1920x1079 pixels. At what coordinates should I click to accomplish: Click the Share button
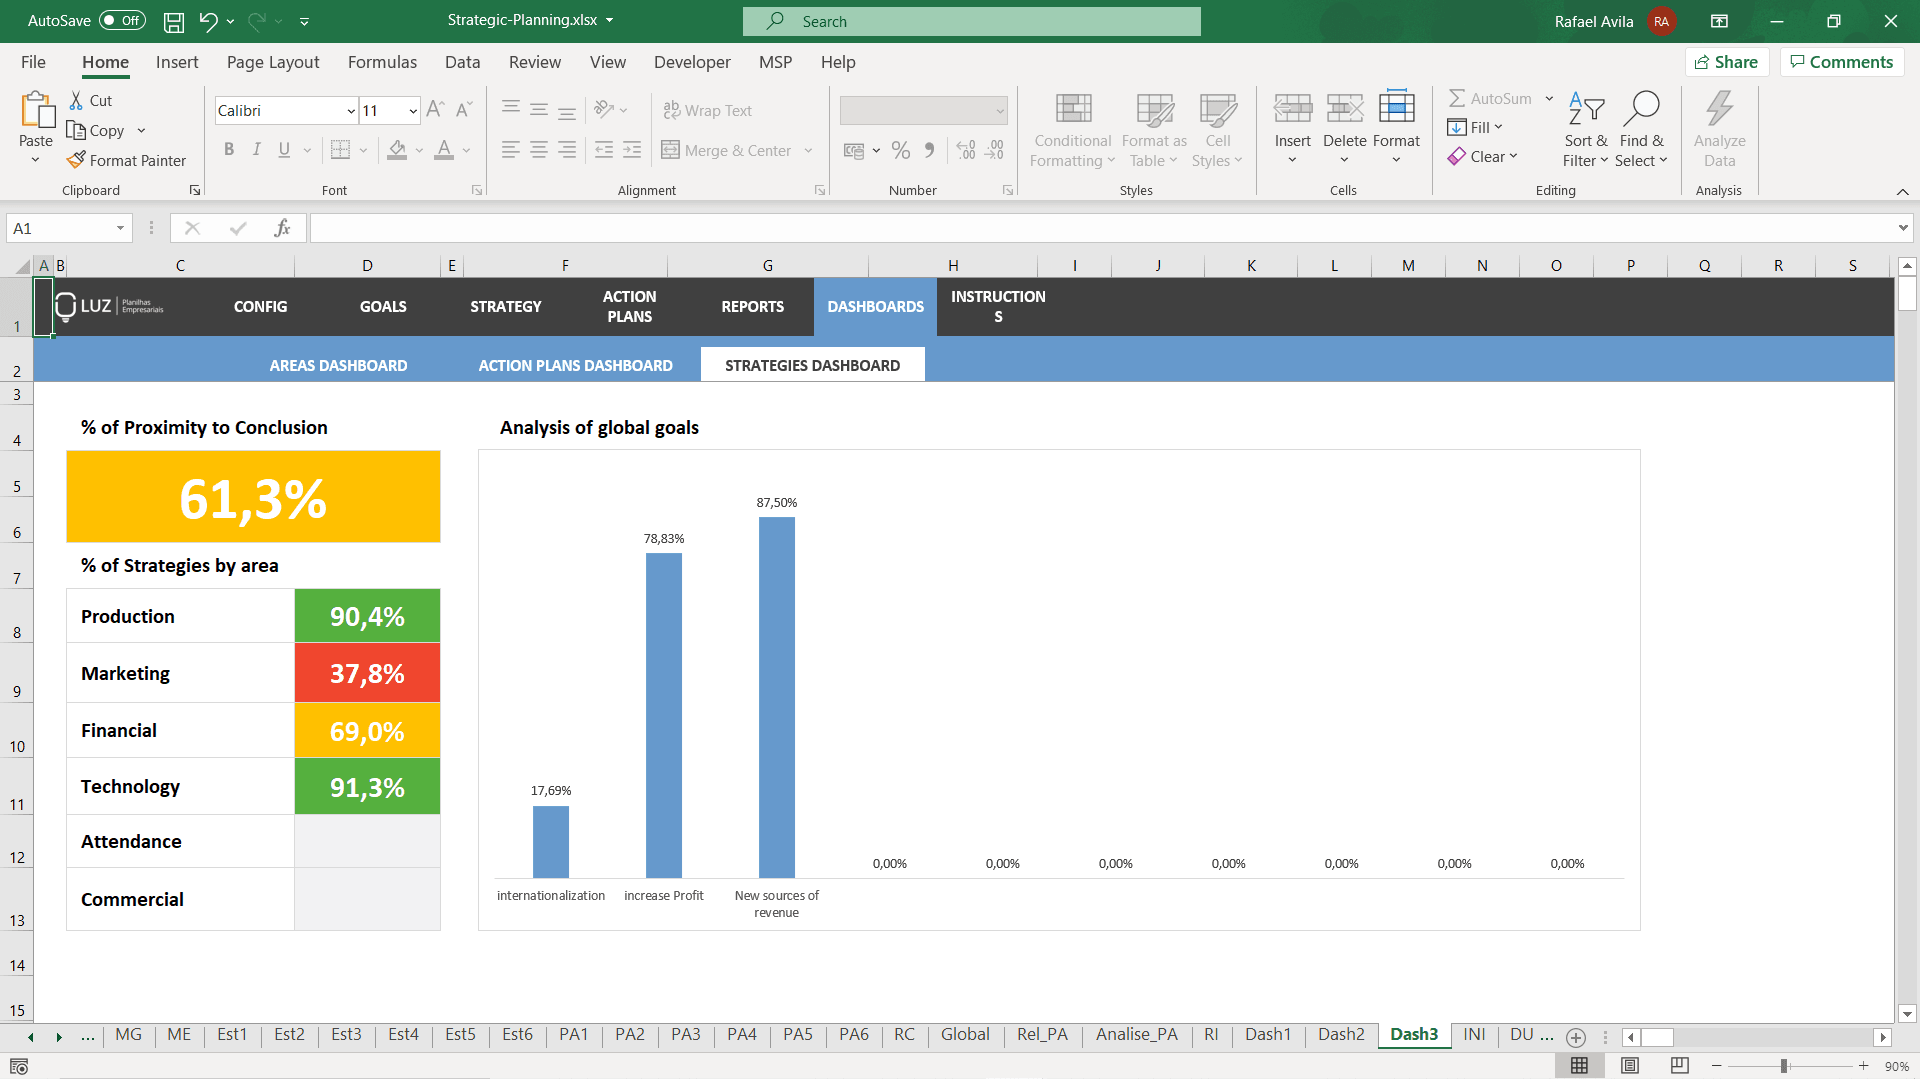pos(1727,61)
